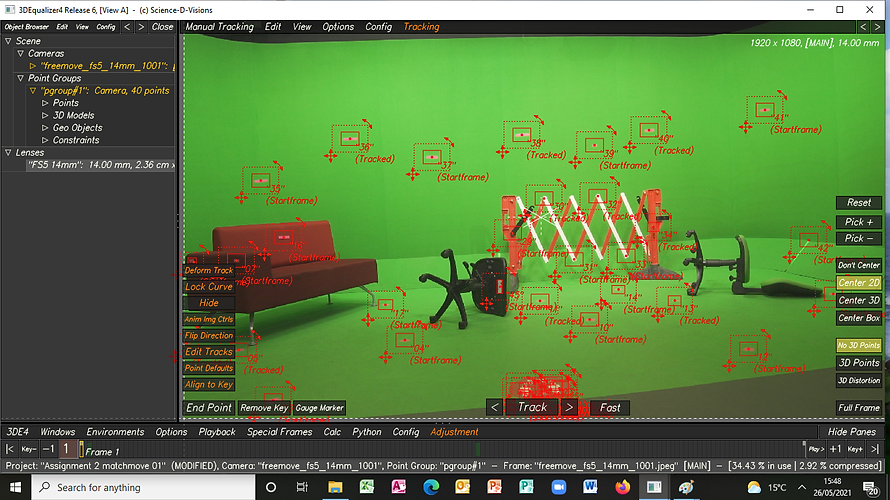890x500 pixels.
Task: Go to previous keyframe with Key- button
Action: pyautogui.click(x=28, y=449)
